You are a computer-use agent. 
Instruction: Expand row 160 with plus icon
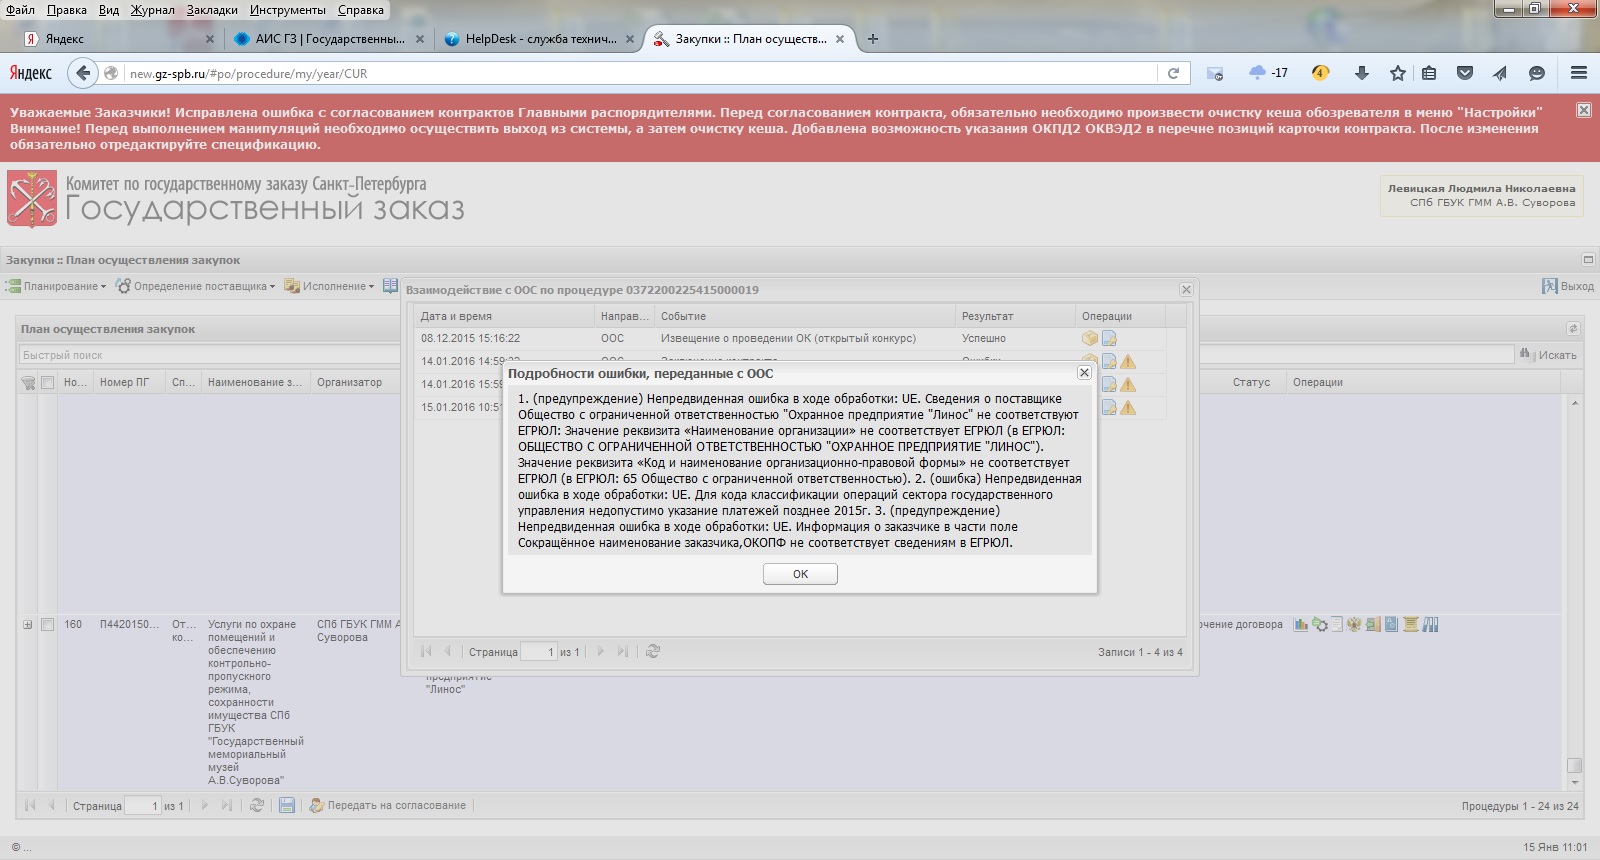click(x=28, y=625)
